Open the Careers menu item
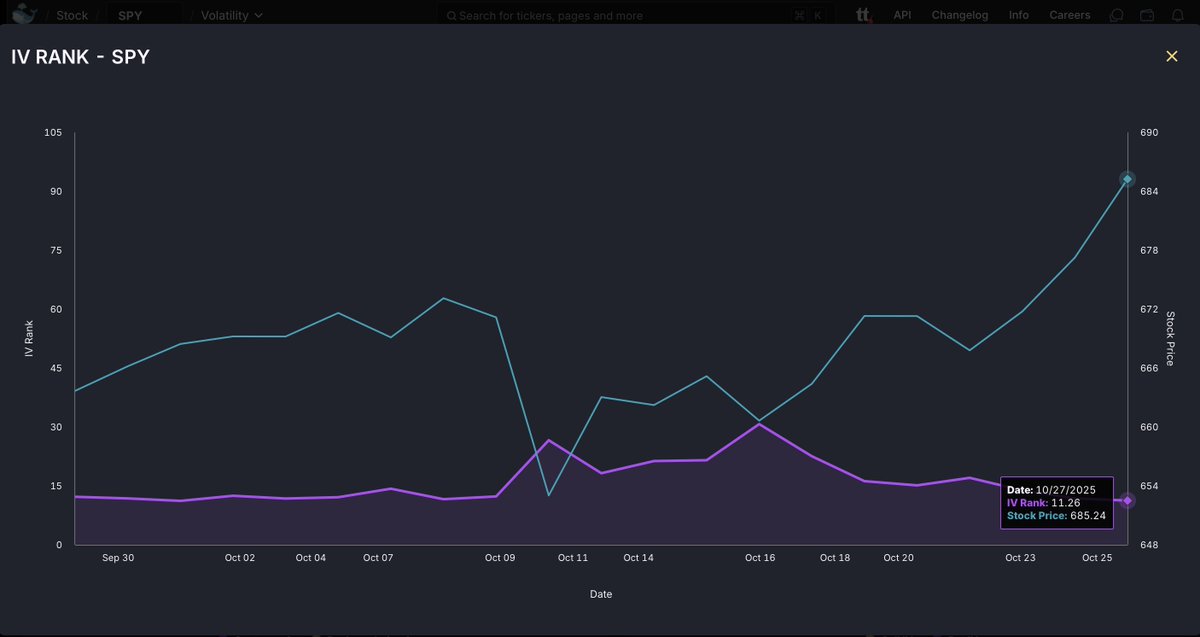Viewport: 1200px width, 637px height. click(x=1070, y=15)
